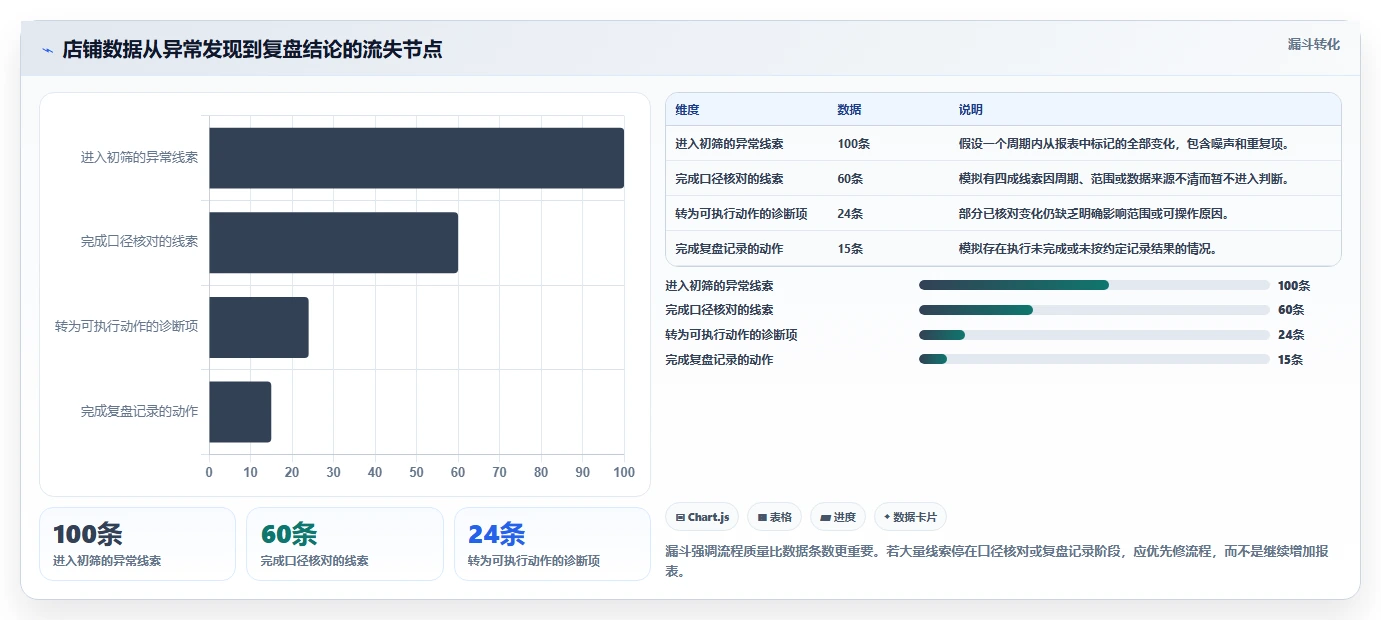Click the 15-value bar for 完成复盘记录的动作 in chart
The image size is (1381, 620).
240,412
